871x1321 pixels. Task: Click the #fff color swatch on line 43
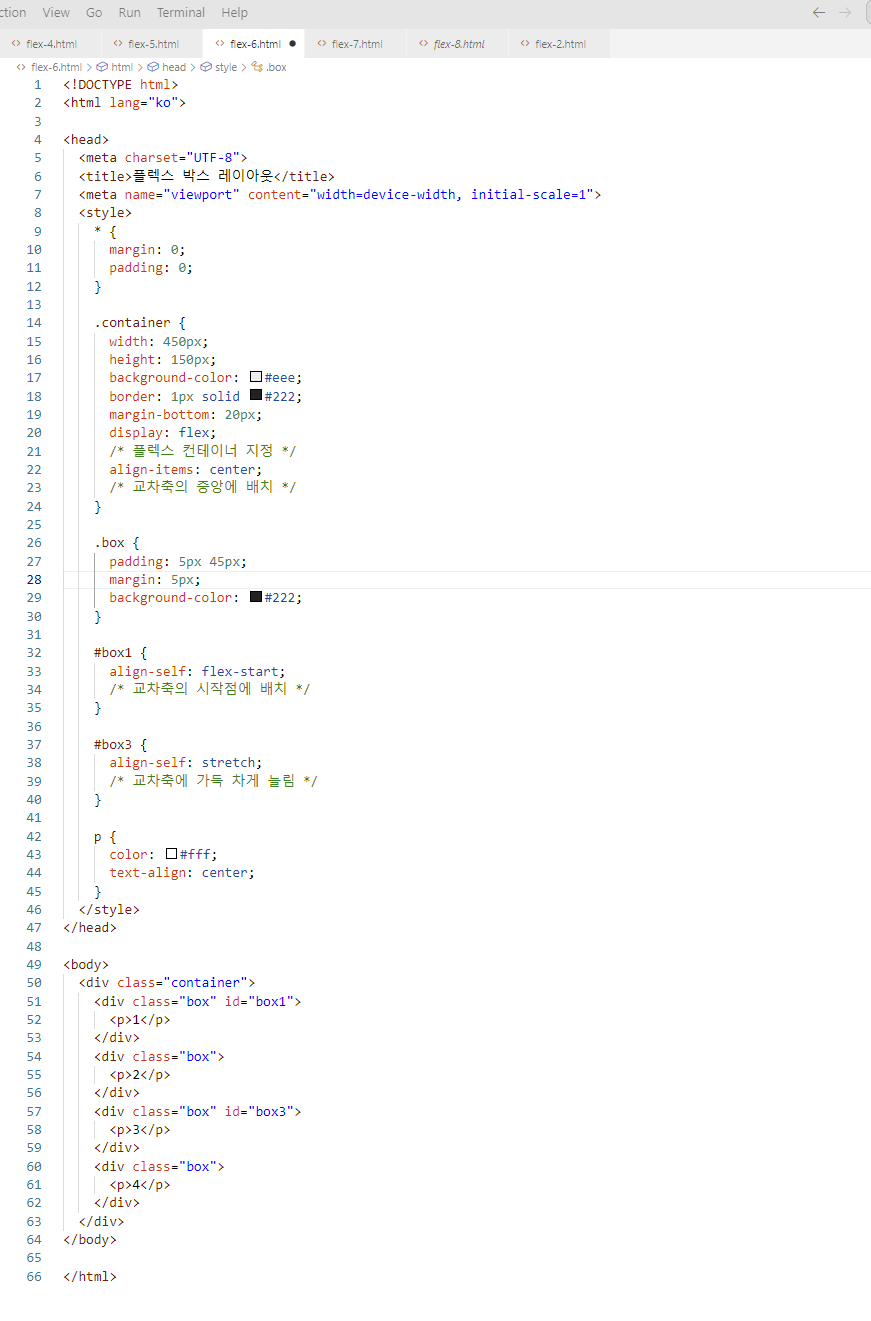click(x=172, y=854)
